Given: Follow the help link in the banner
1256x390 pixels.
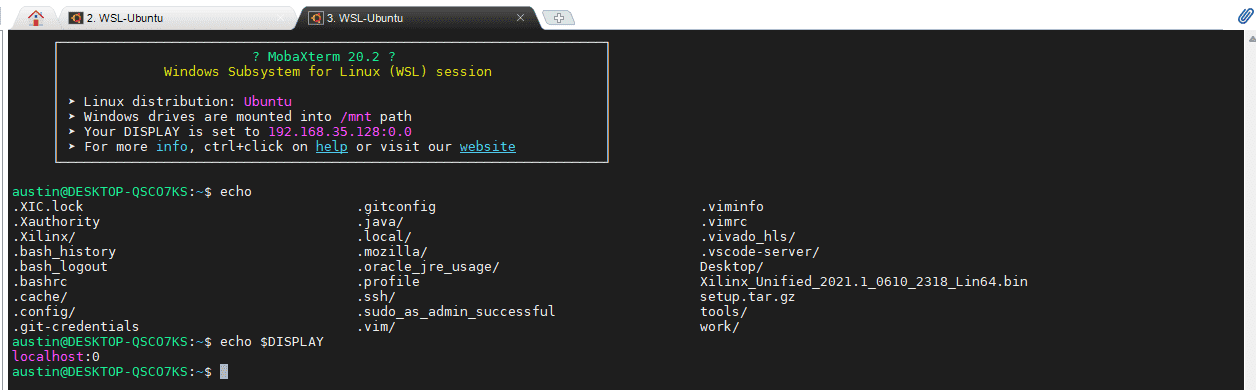Looking at the screenshot, I should (331, 146).
